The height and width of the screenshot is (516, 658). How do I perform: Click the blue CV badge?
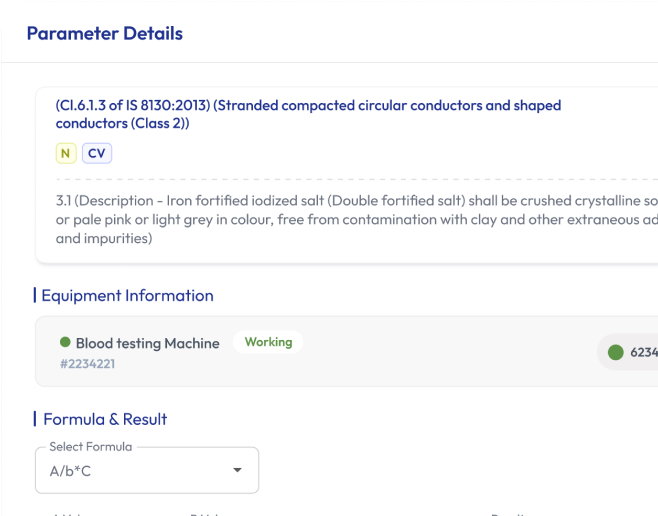click(x=97, y=153)
